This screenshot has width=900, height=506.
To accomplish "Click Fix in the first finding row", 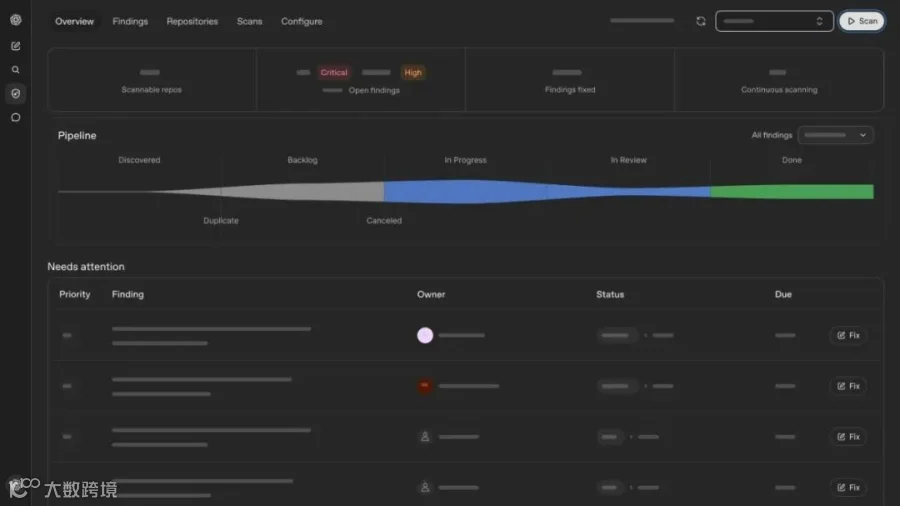I will [x=848, y=336].
